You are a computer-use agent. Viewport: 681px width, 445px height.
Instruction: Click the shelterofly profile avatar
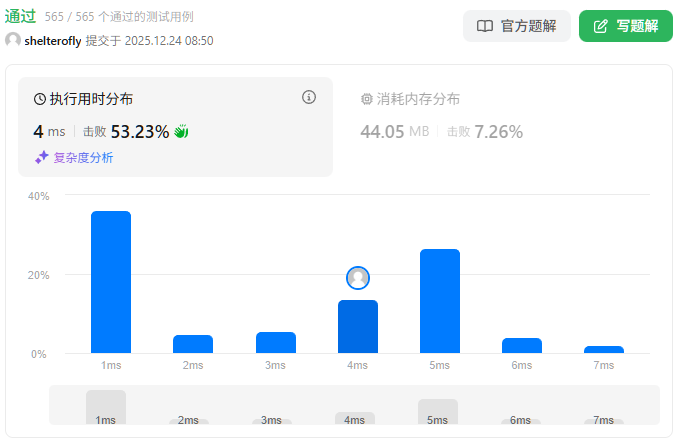coord(13,40)
